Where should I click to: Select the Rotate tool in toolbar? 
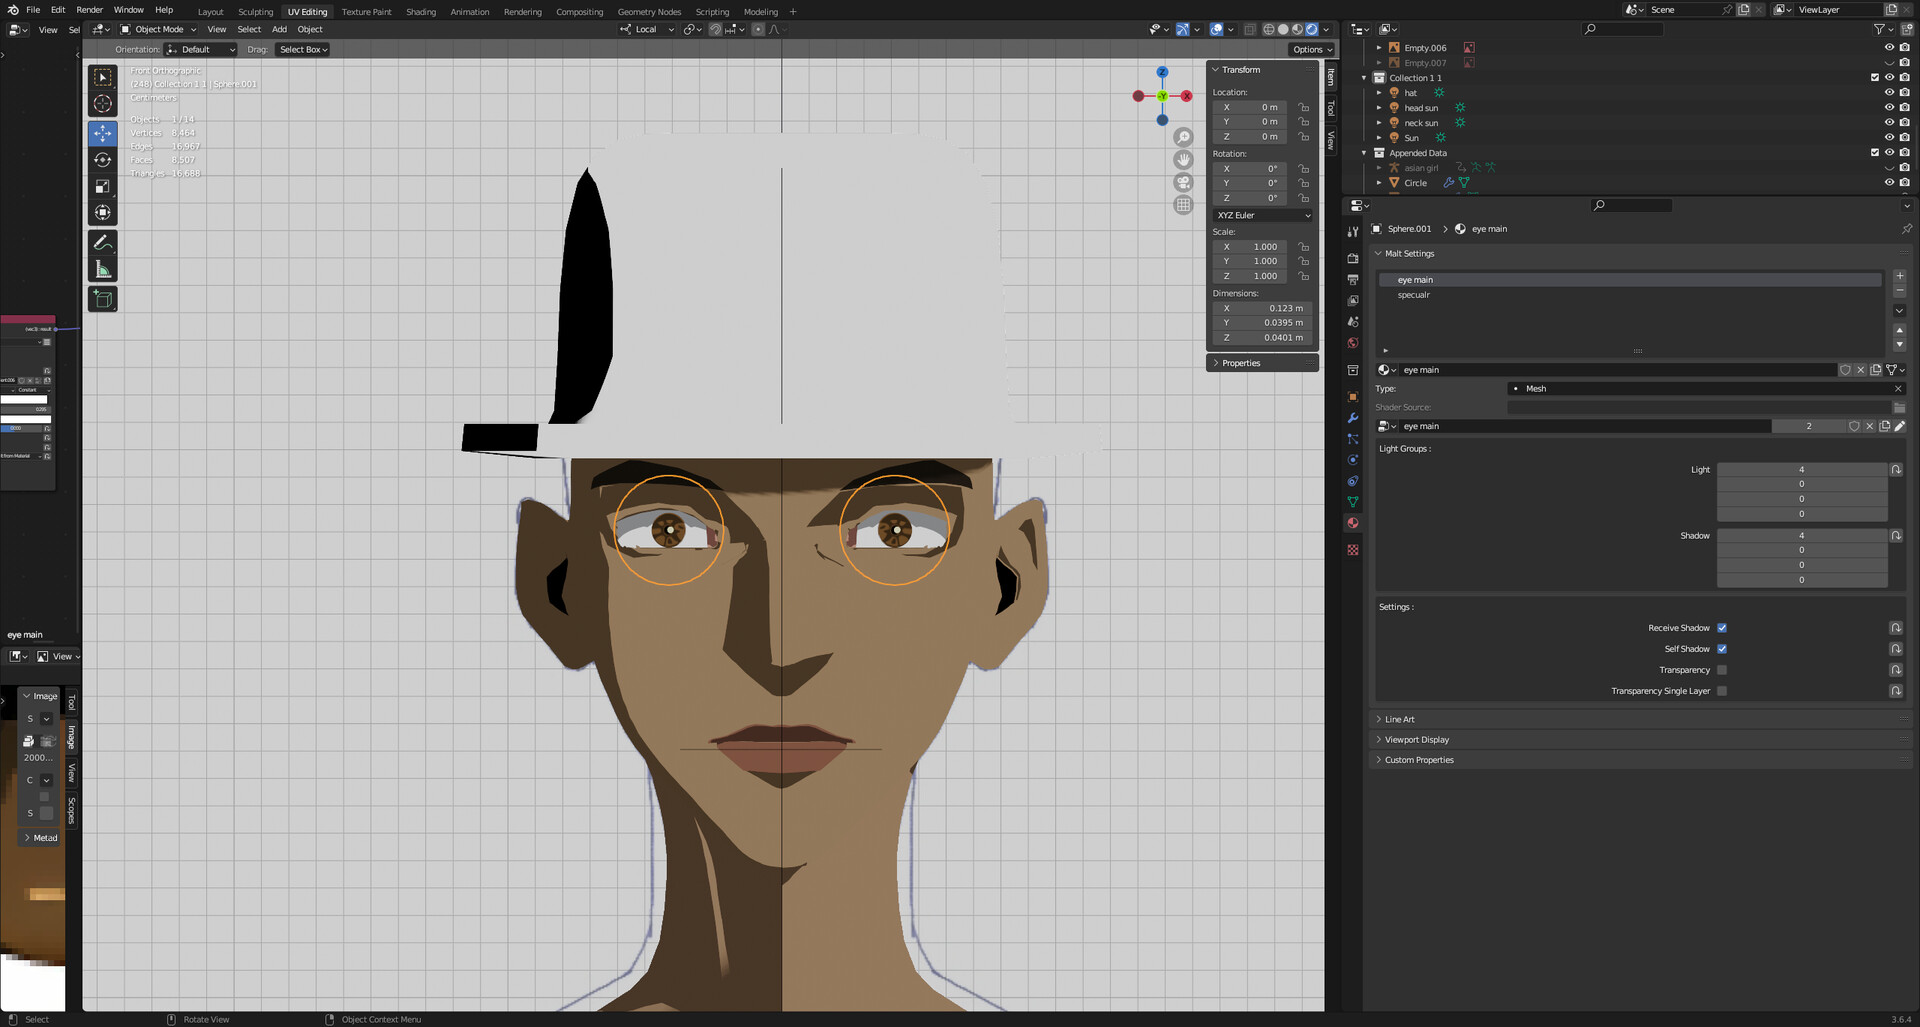point(103,160)
